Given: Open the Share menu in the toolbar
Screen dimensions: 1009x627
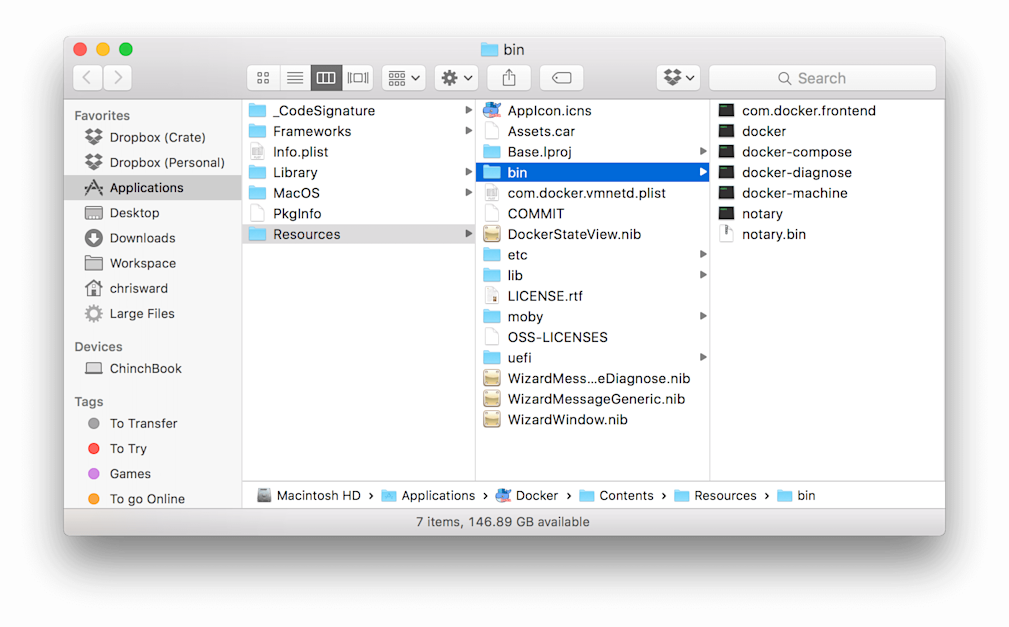Looking at the screenshot, I should pos(509,77).
